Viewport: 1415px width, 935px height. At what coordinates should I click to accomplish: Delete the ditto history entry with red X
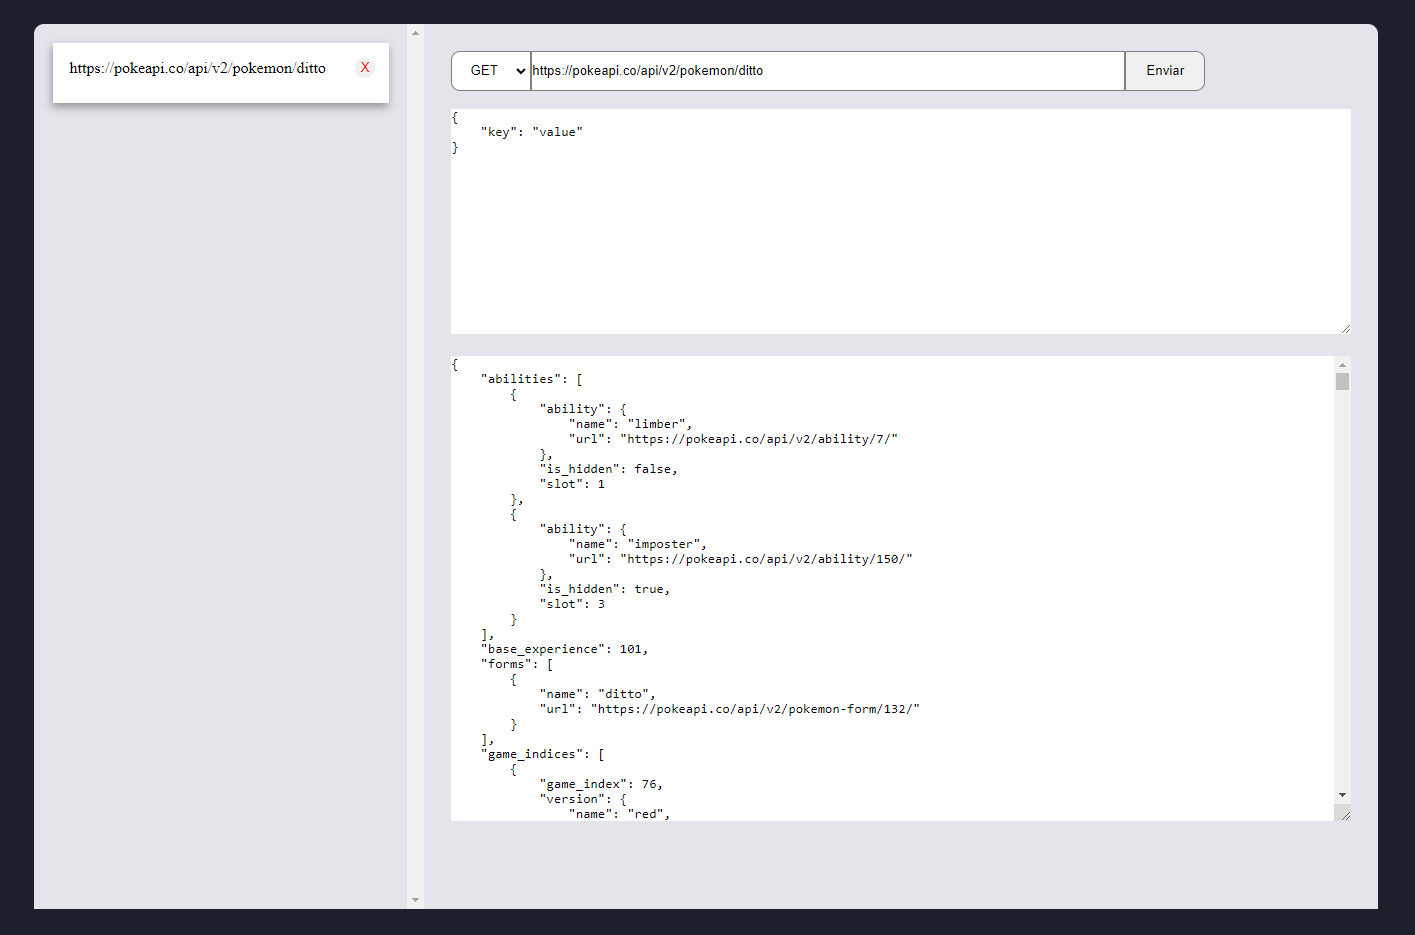364,67
